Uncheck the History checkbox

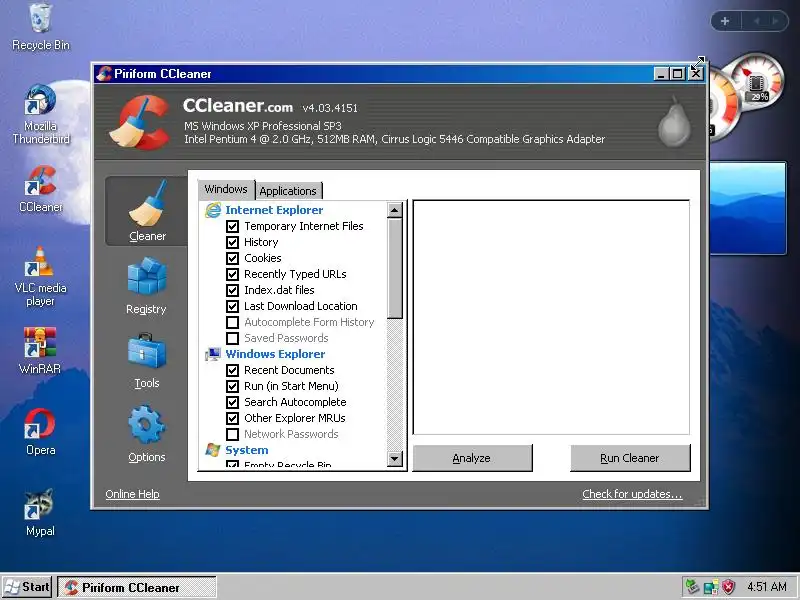pos(232,242)
